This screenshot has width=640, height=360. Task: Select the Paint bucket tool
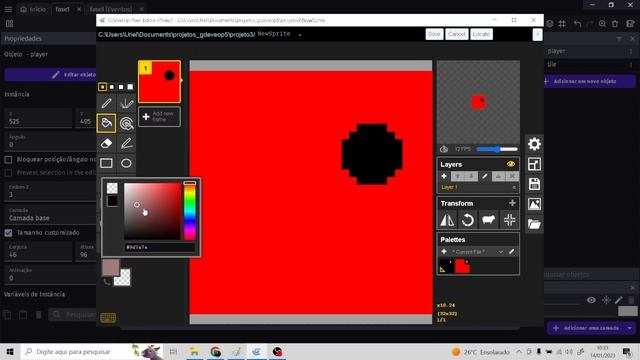tap(107, 123)
